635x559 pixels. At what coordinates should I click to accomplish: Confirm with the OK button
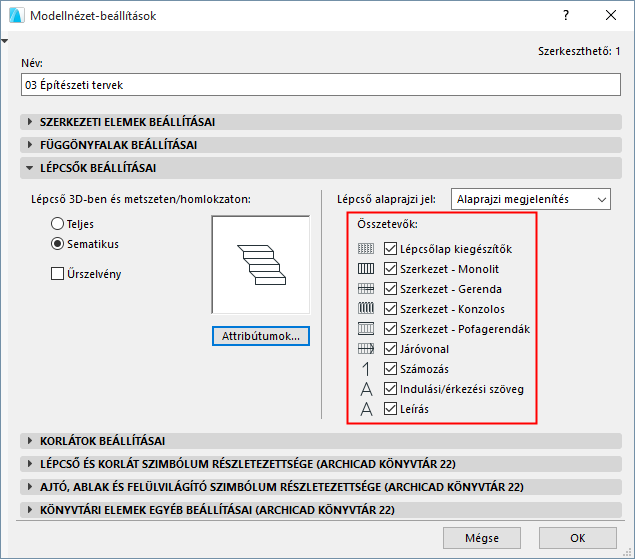[578, 538]
